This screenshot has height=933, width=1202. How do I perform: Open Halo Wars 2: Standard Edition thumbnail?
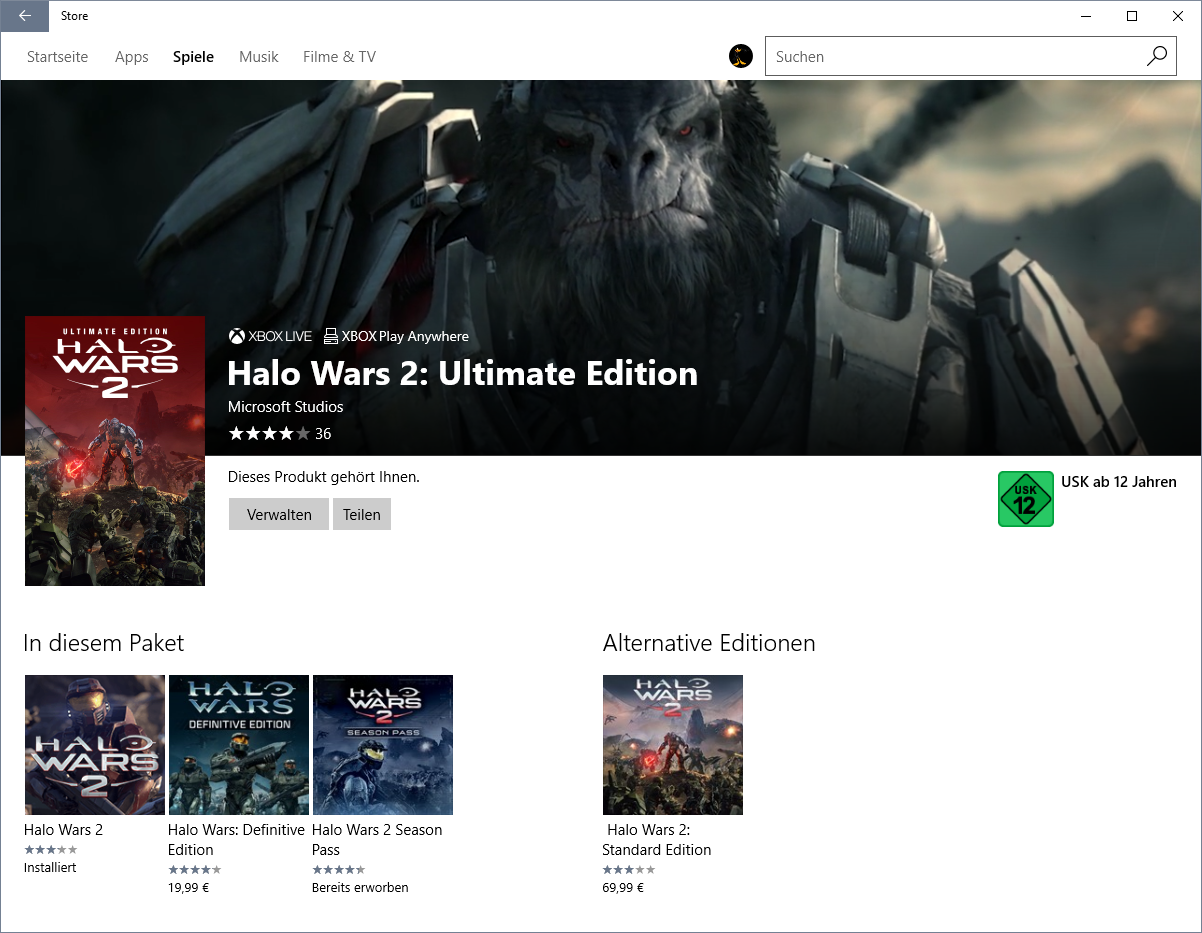[673, 745]
